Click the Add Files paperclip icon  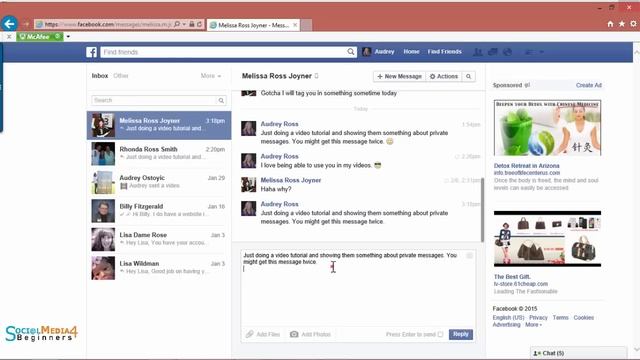click(x=249, y=334)
